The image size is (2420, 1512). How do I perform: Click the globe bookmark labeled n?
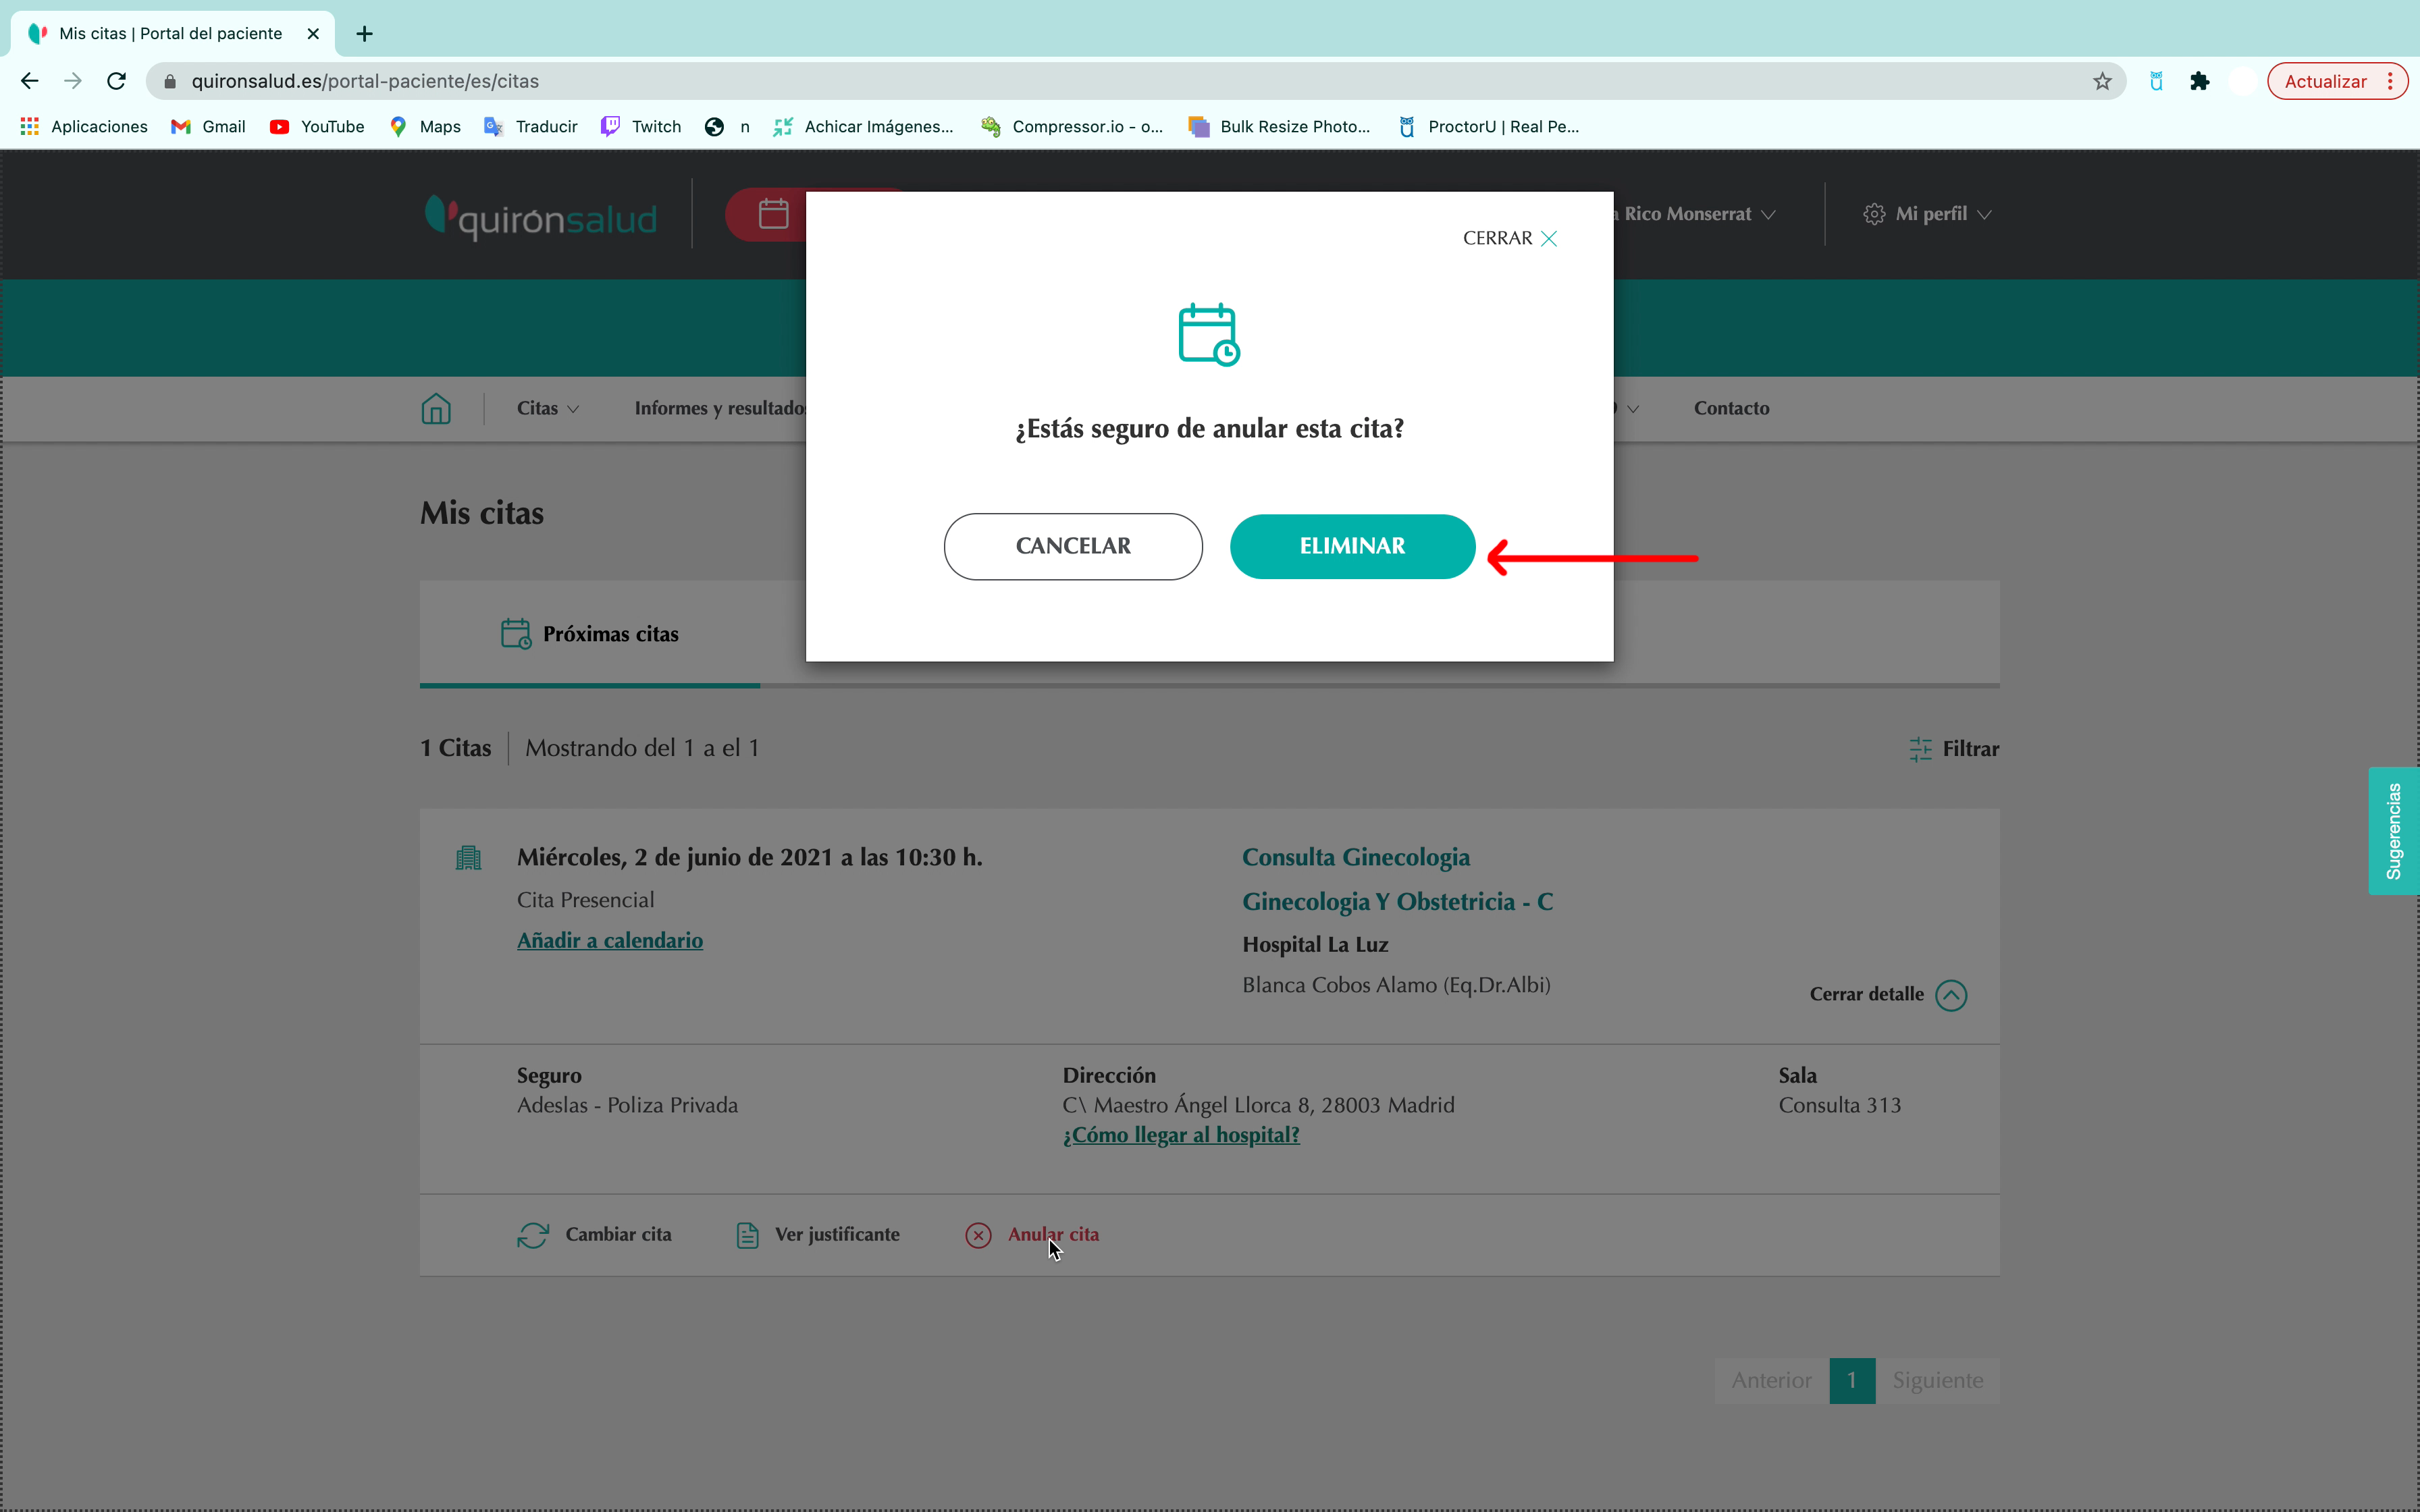pos(727,126)
